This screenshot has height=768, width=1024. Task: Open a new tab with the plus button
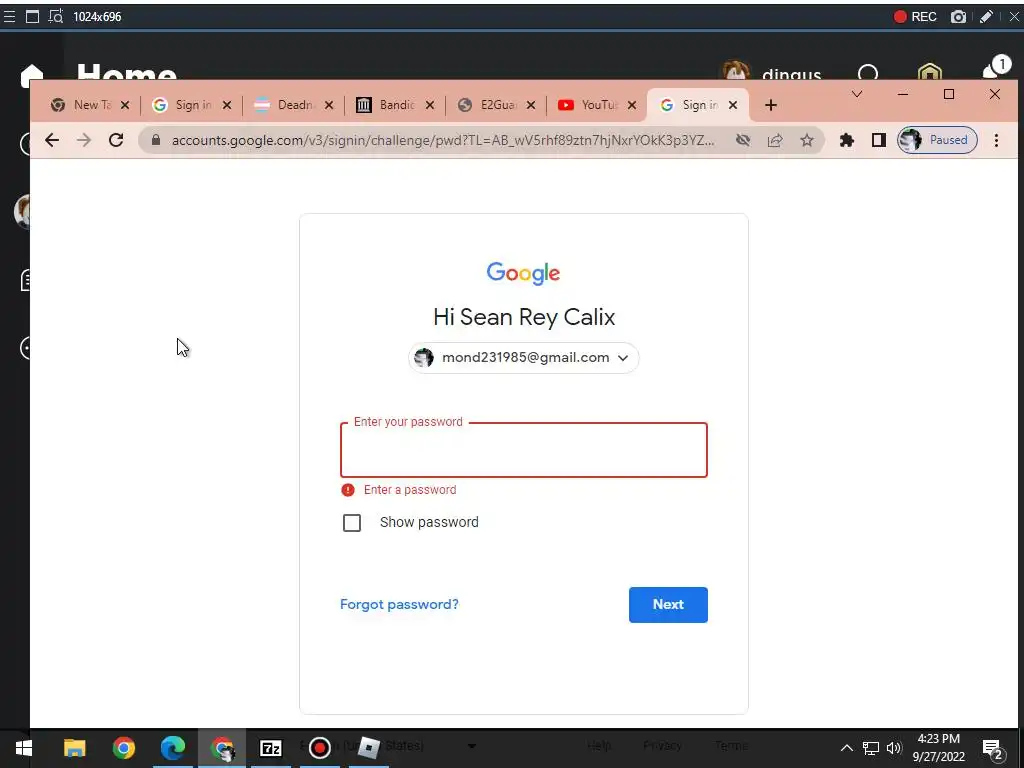pyautogui.click(x=771, y=105)
